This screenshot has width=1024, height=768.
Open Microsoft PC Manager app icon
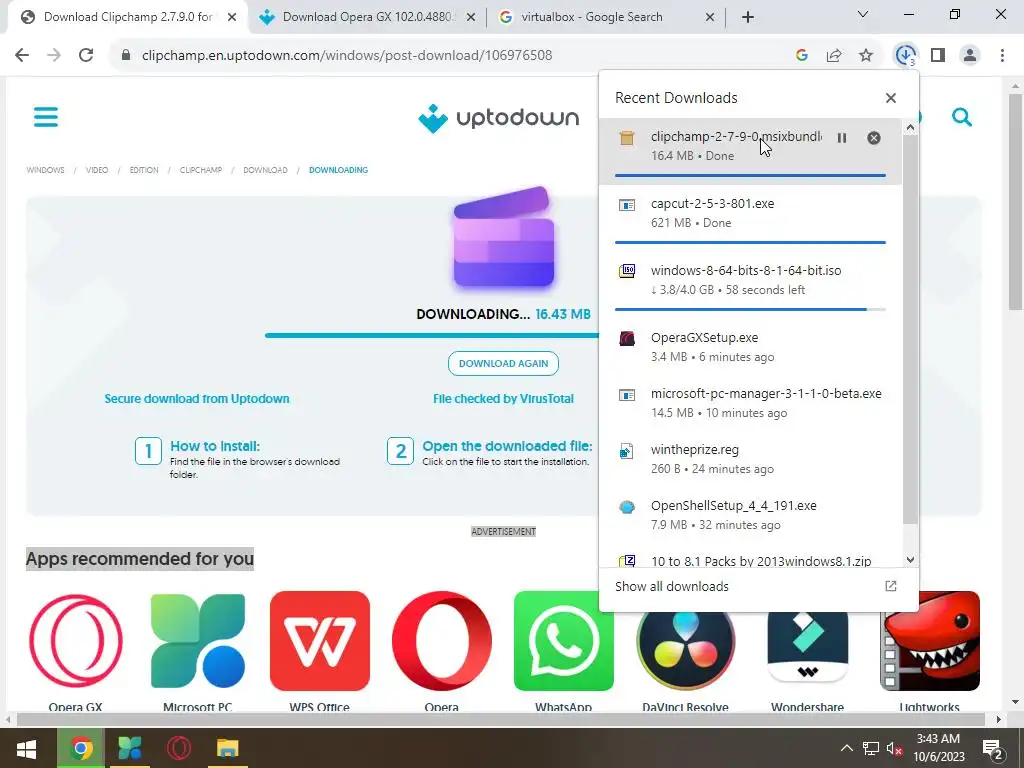pos(197,641)
